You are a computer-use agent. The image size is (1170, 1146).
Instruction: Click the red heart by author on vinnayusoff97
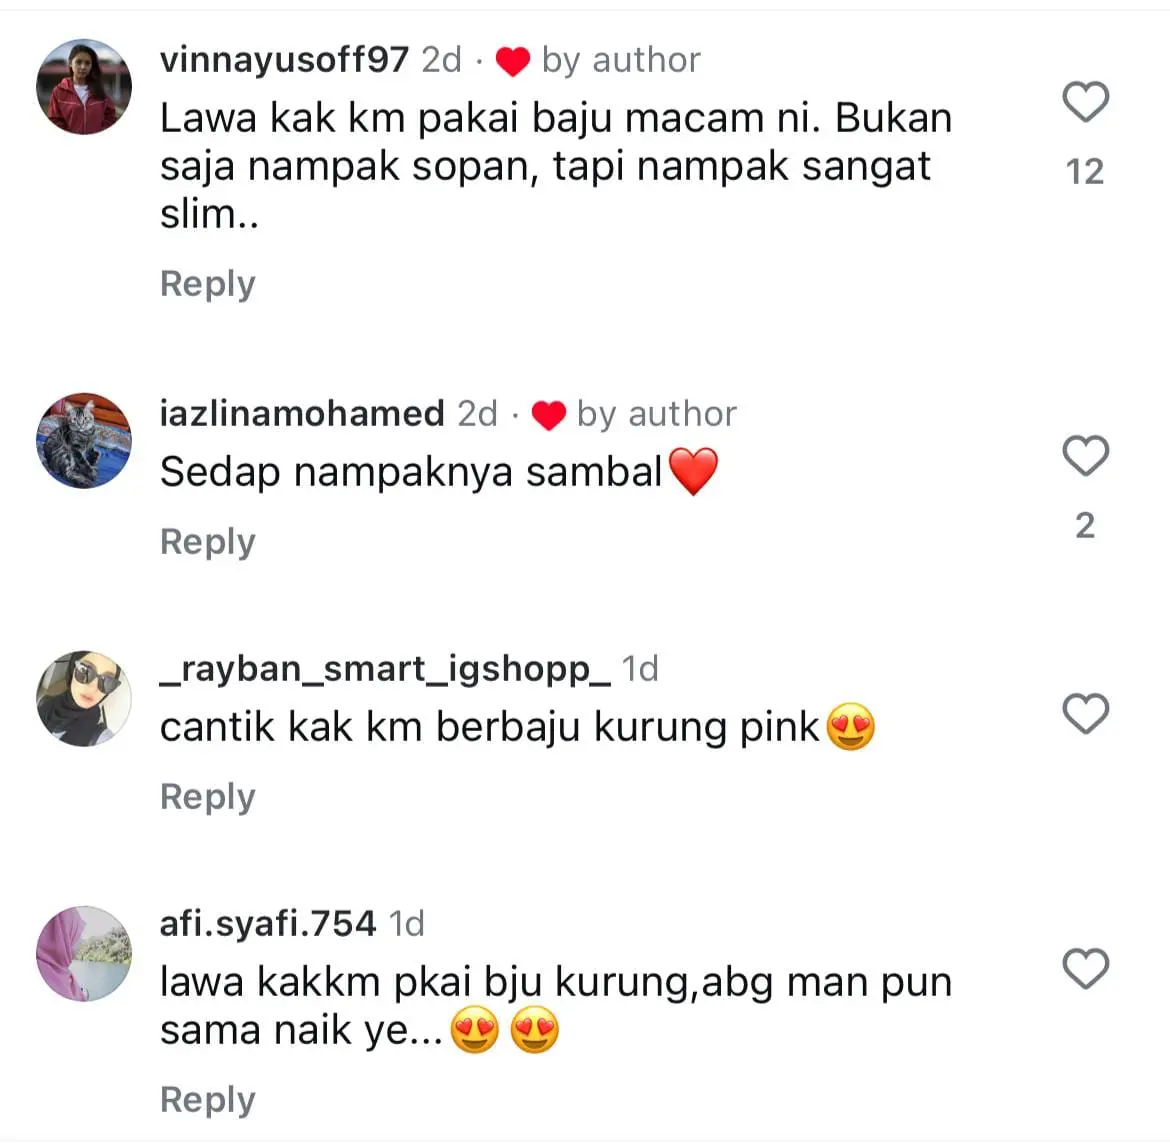513,61
